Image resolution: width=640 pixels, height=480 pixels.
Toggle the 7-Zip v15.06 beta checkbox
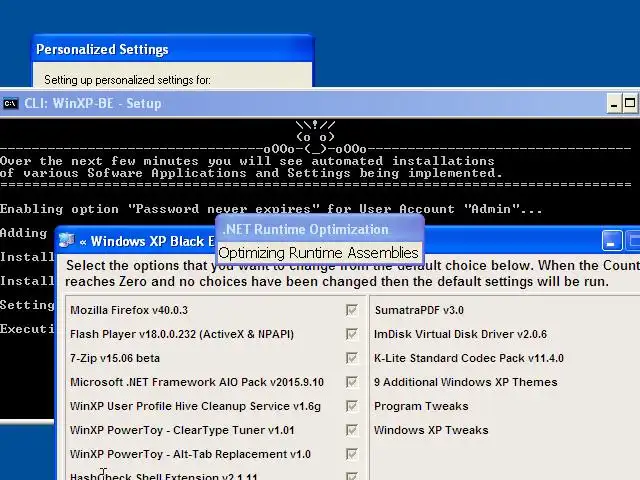coord(352,358)
